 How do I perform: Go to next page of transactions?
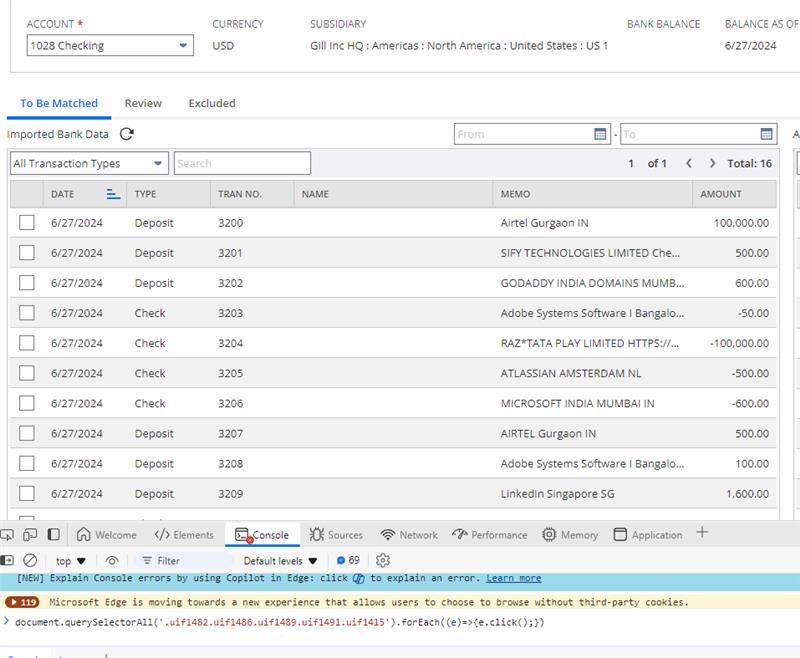(712, 163)
